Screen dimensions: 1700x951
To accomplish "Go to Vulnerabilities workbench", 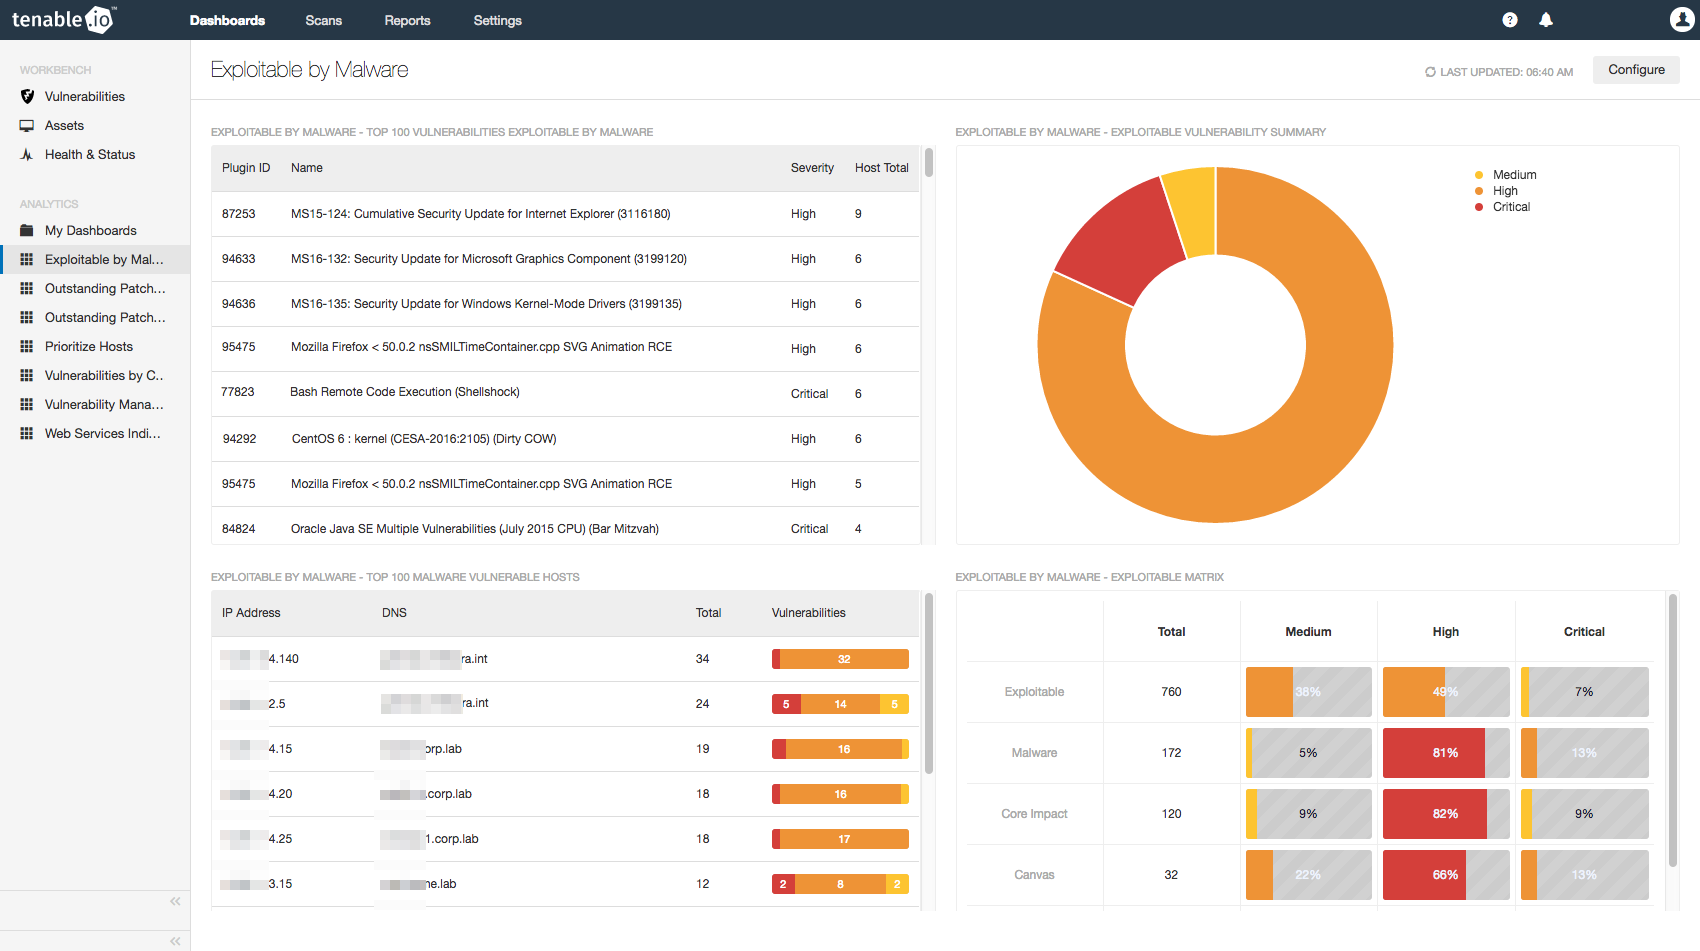I will click(x=85, y=97).
